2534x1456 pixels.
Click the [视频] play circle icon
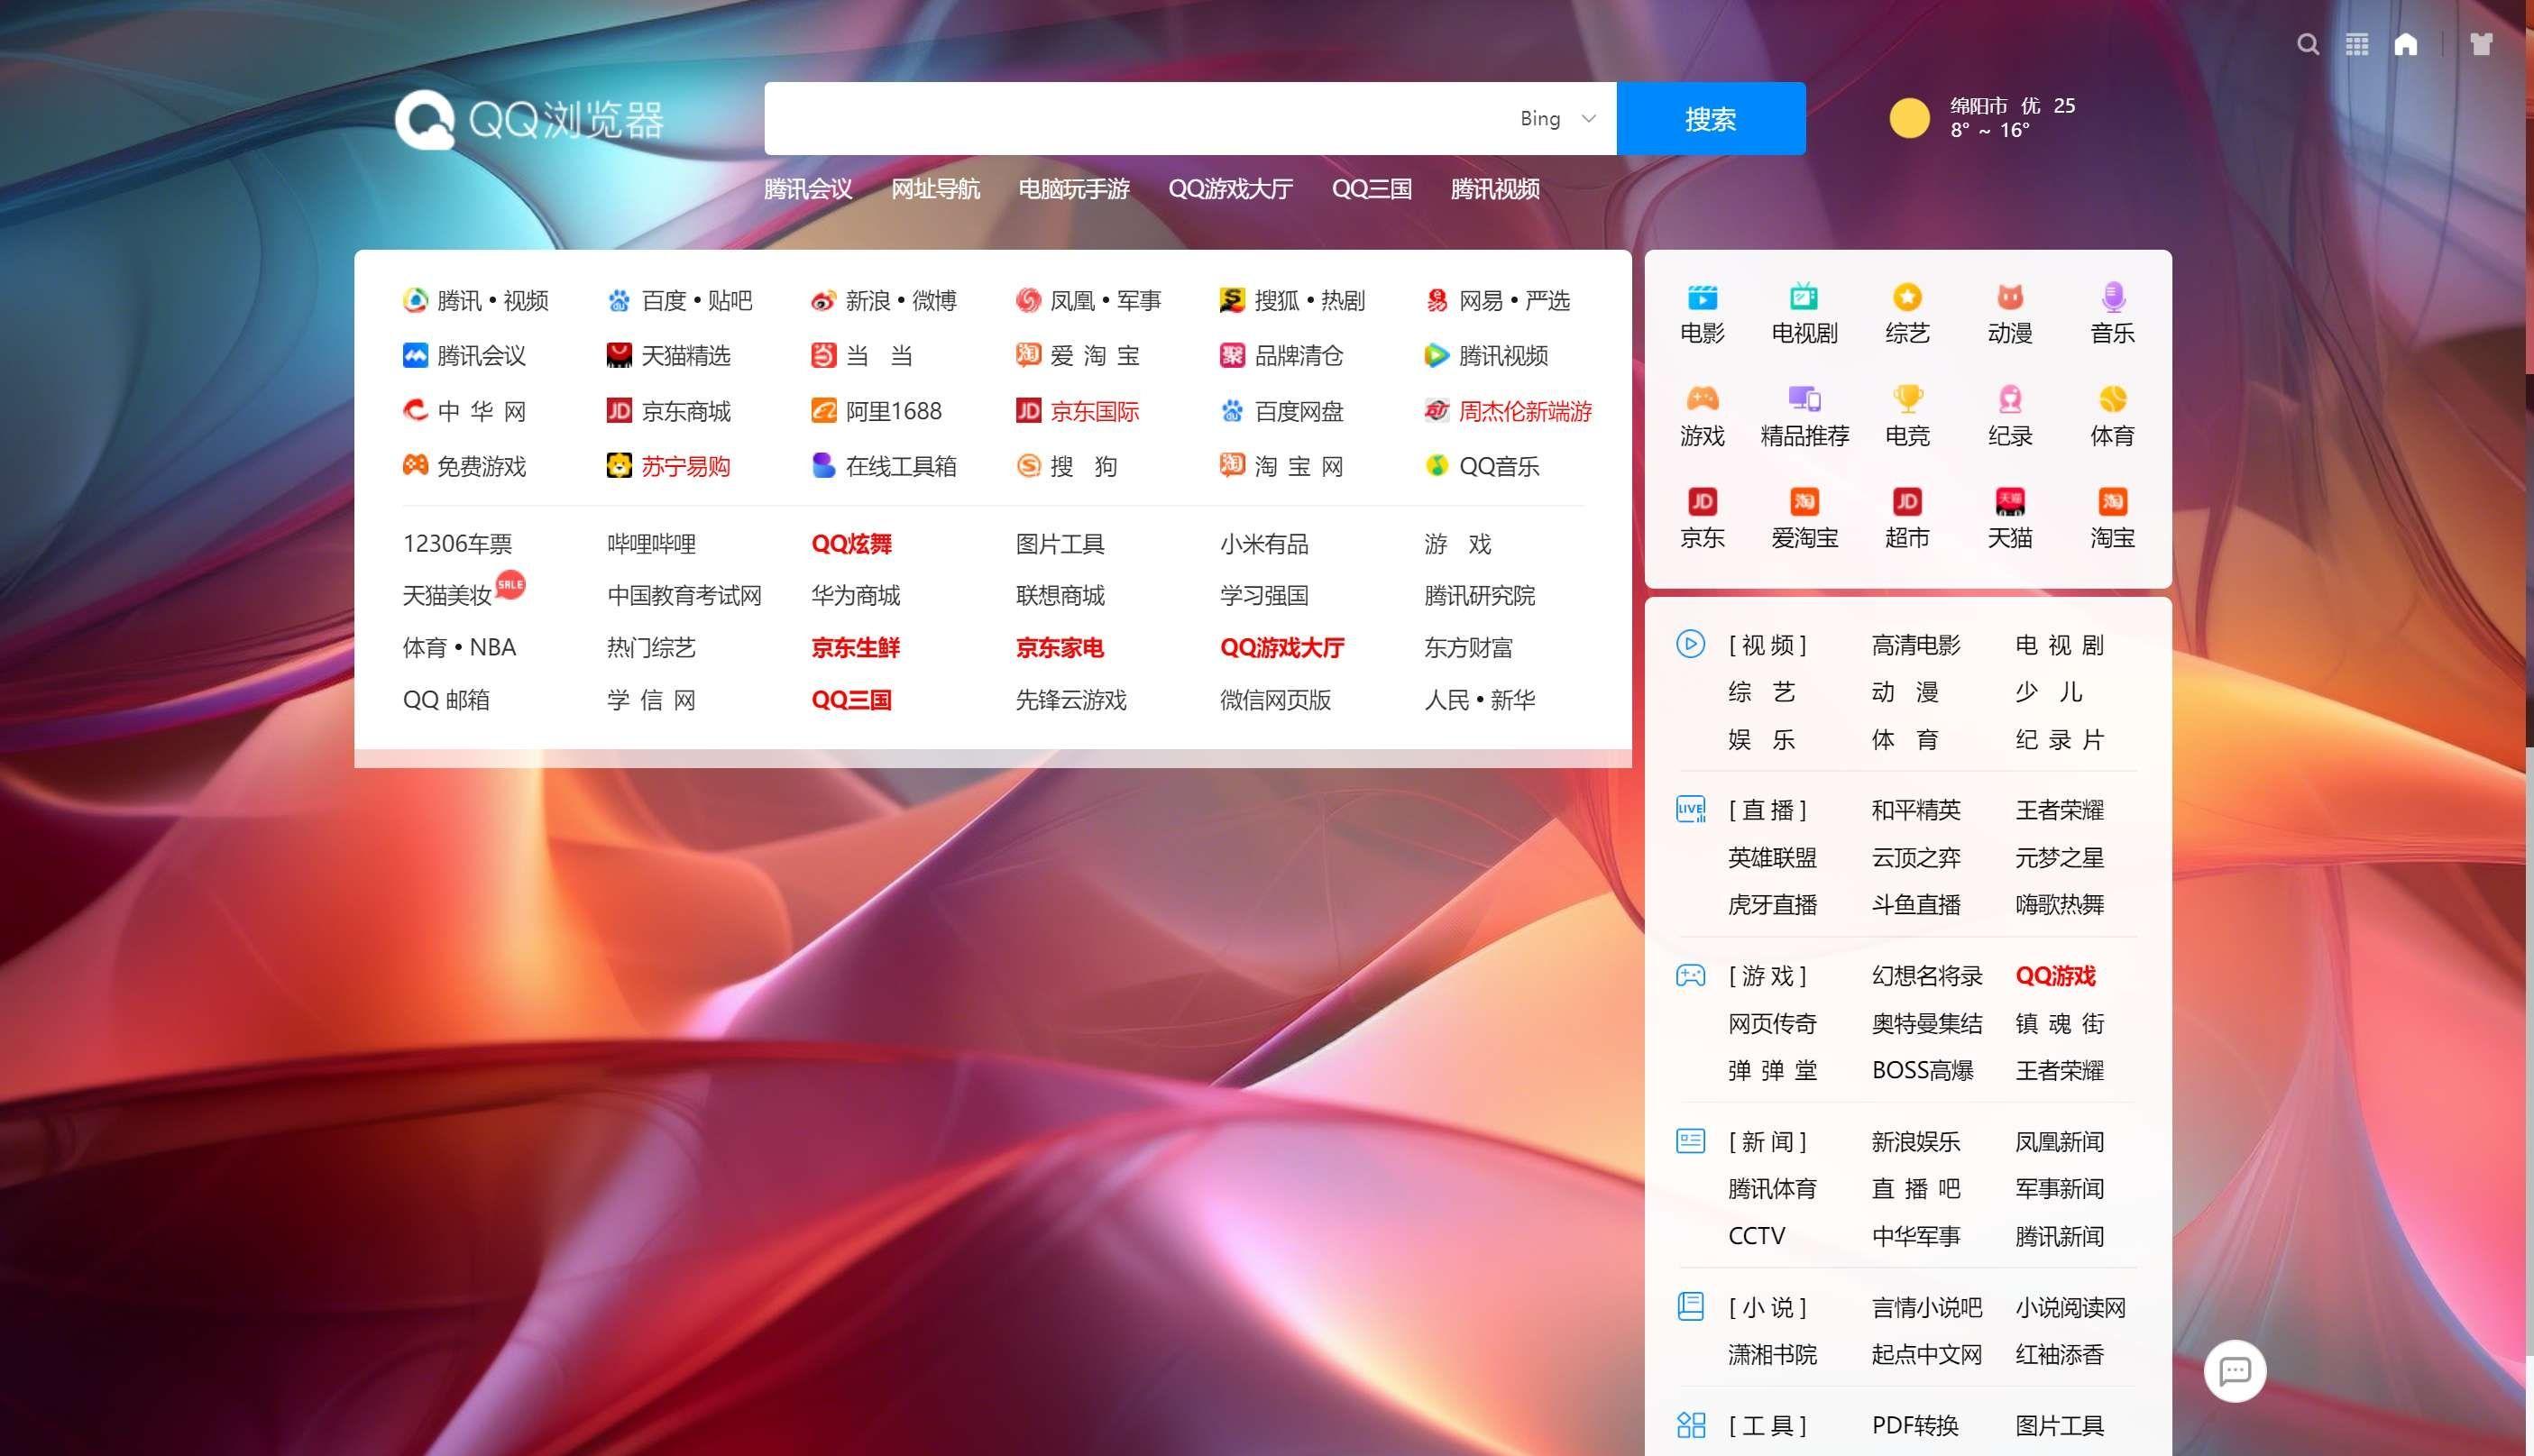(1690, 644)
